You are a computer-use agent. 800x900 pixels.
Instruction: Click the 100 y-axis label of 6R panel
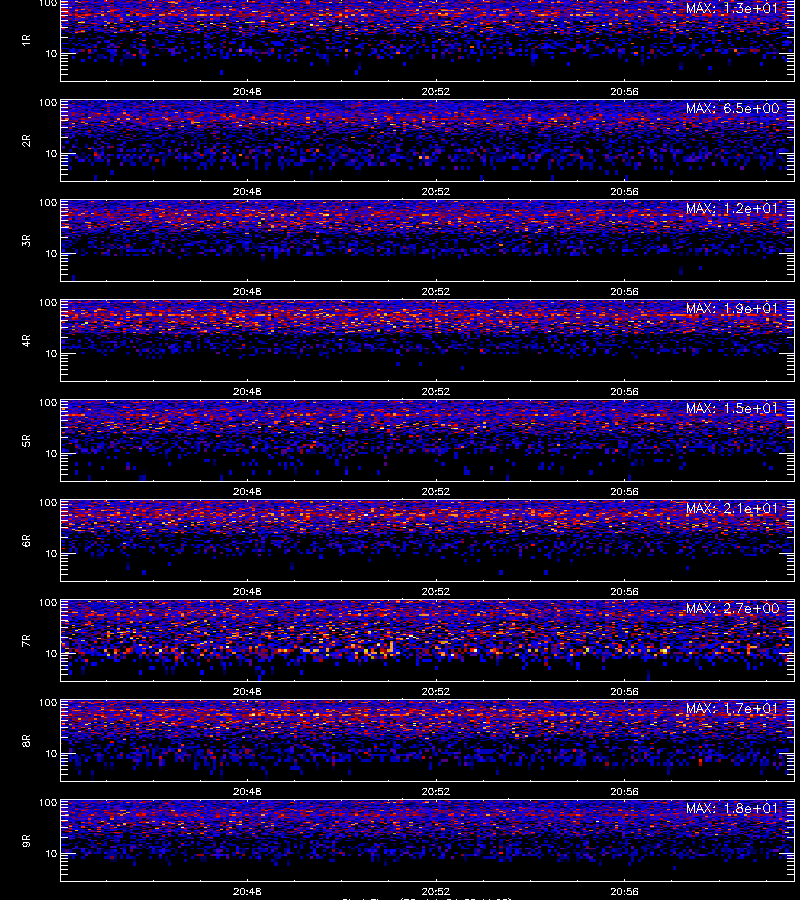coord(48,503)
